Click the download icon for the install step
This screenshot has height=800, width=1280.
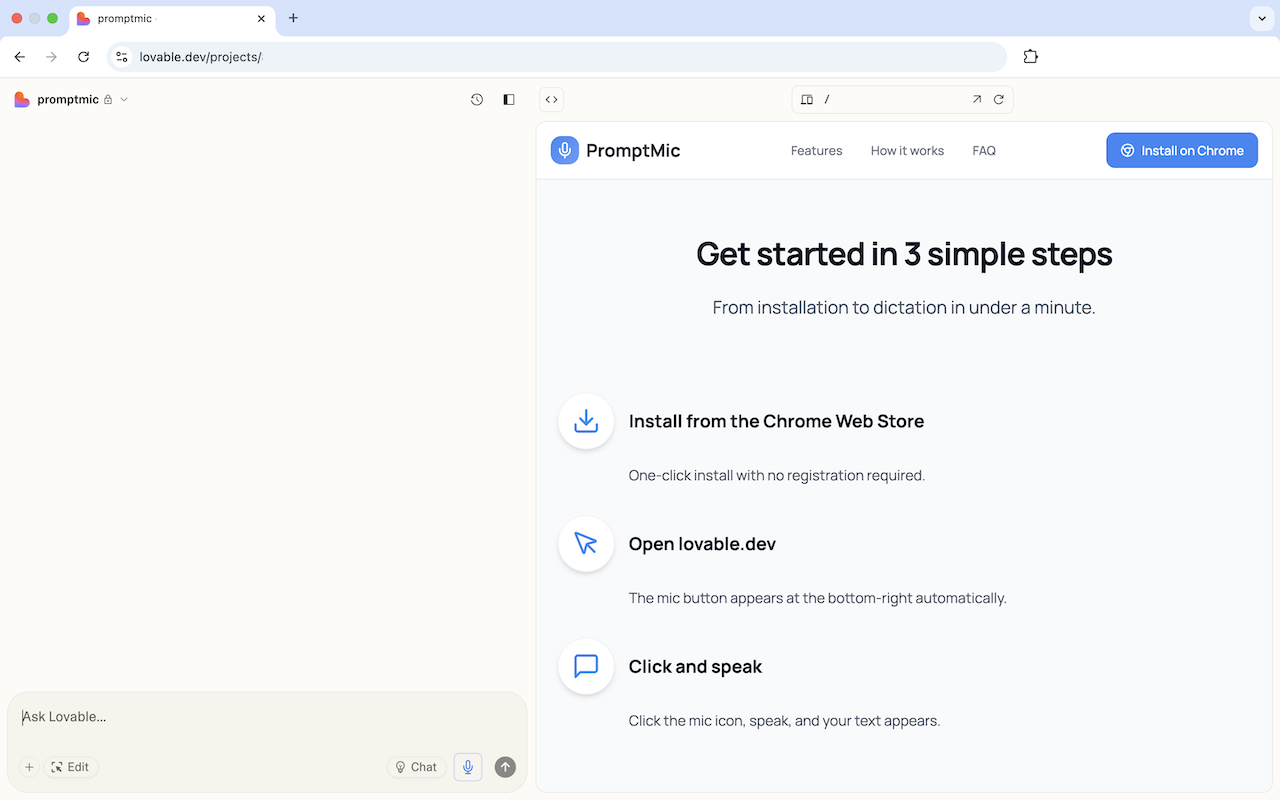coord(586,421)
